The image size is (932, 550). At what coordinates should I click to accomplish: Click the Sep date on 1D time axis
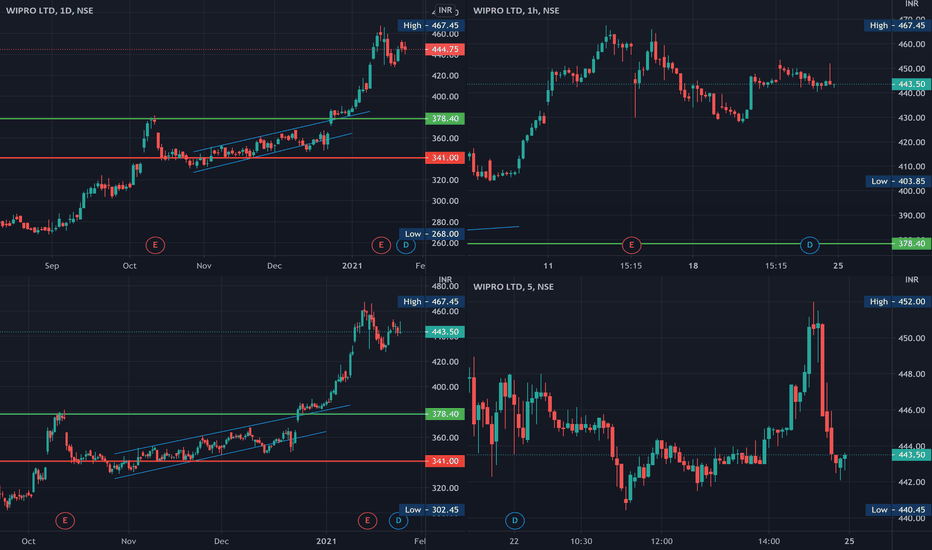click(52, 266)
